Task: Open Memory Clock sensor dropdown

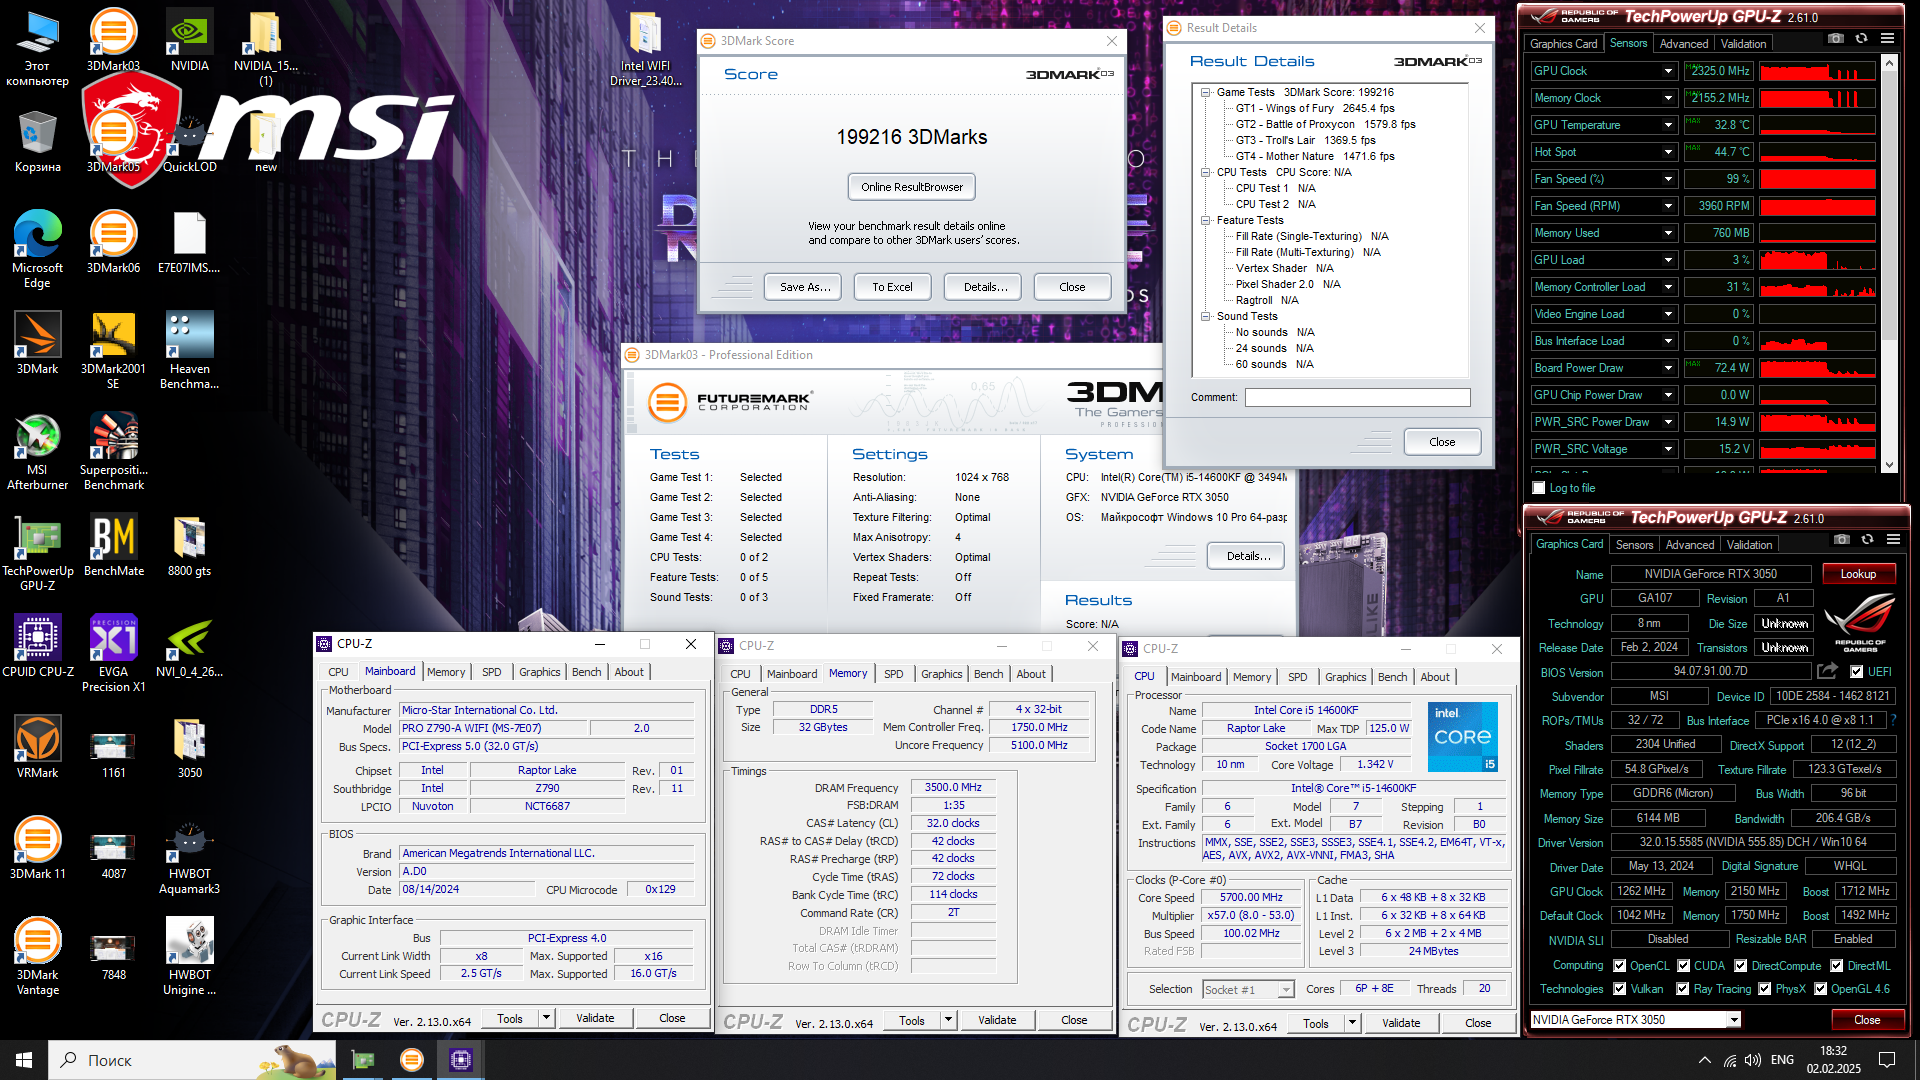Action: [1668, 98]
